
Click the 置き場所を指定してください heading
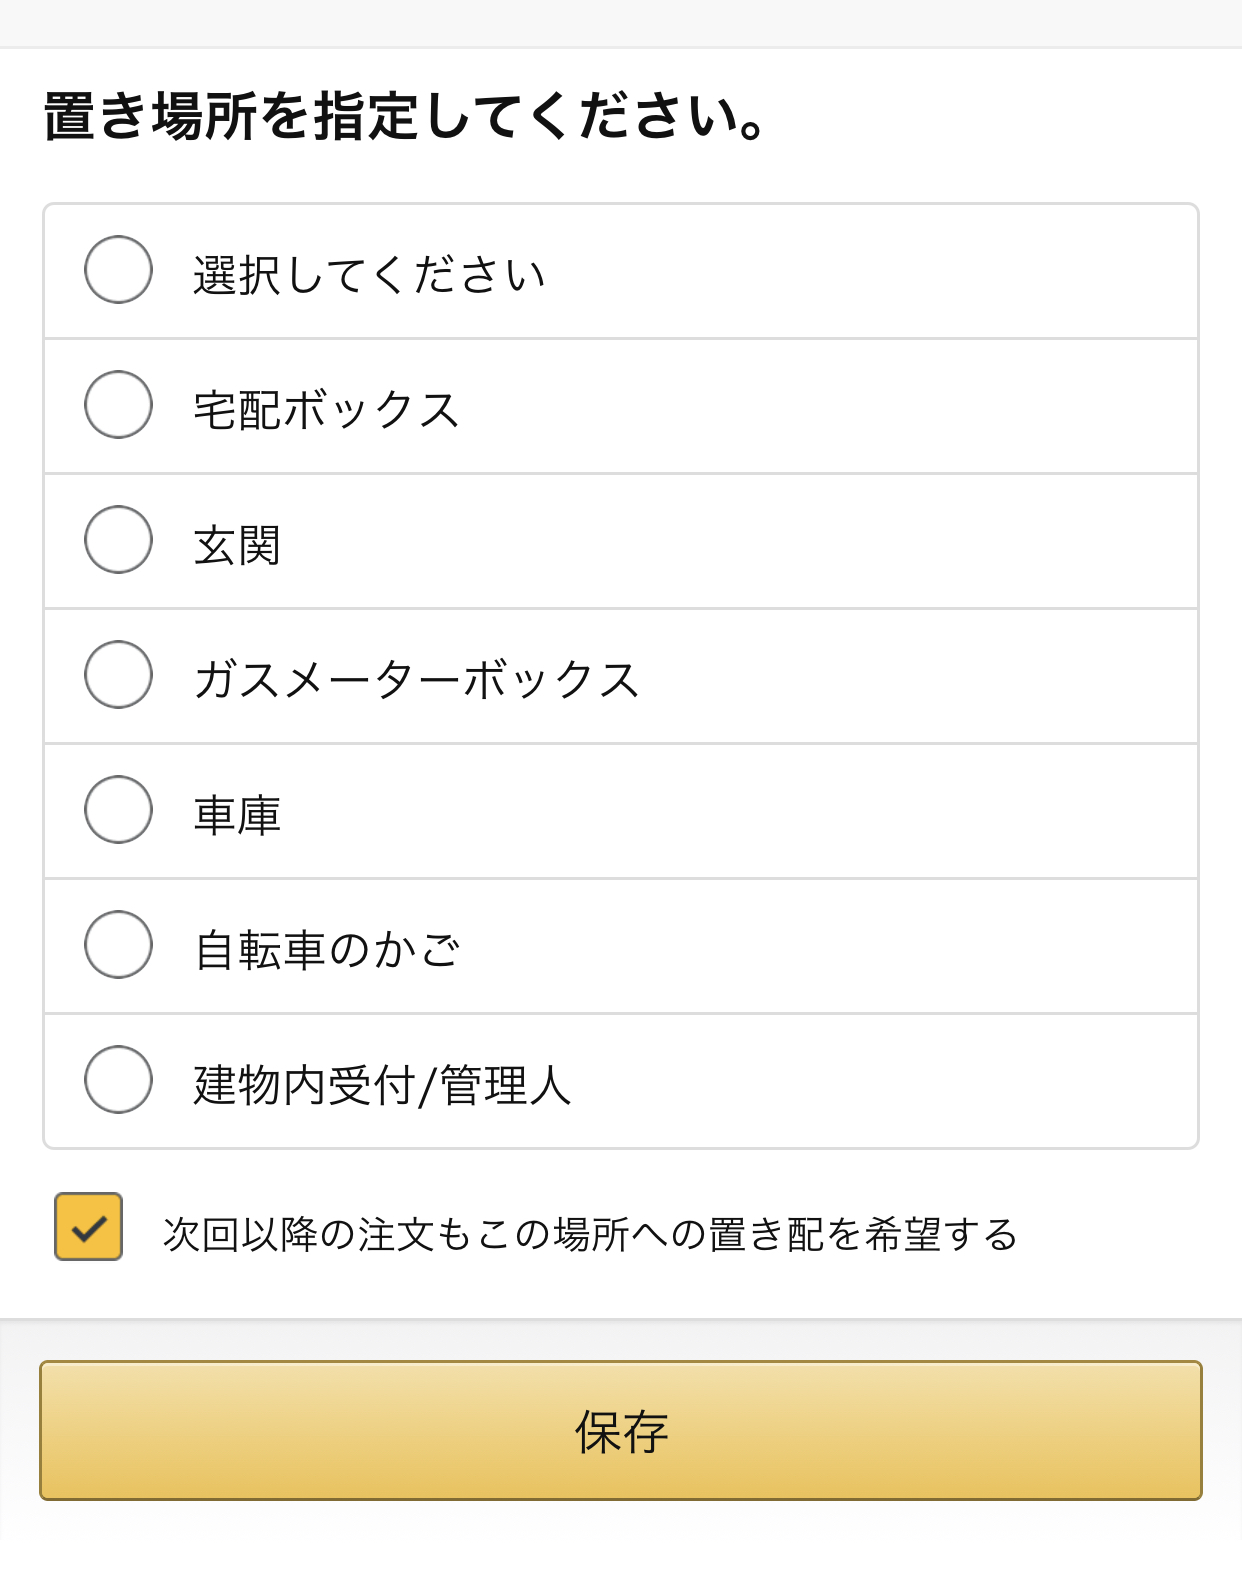click(405, 116)
